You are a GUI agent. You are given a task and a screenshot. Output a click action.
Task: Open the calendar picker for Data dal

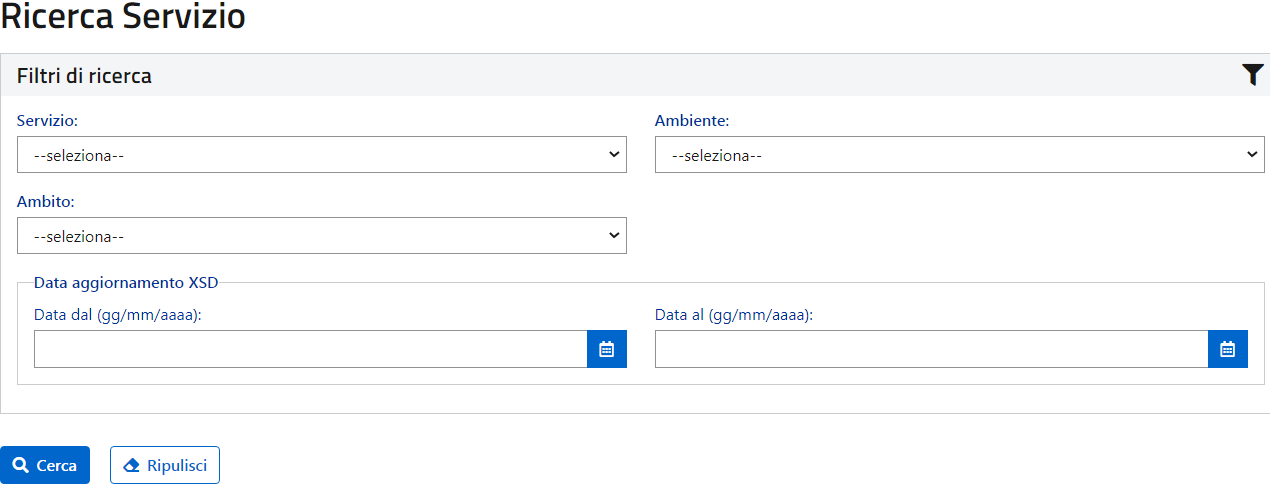606,349
